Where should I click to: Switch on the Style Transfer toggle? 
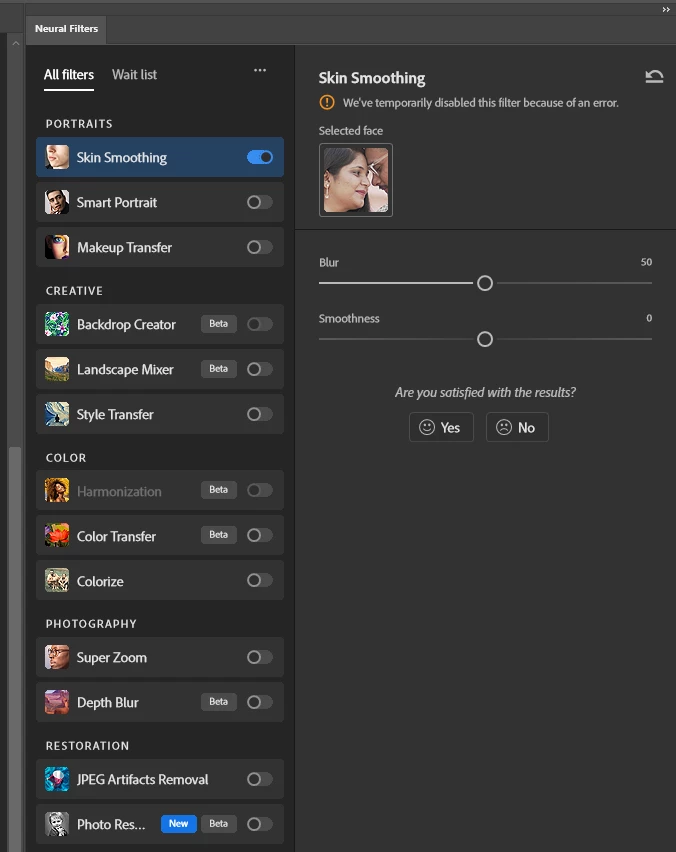click(260, 414)
